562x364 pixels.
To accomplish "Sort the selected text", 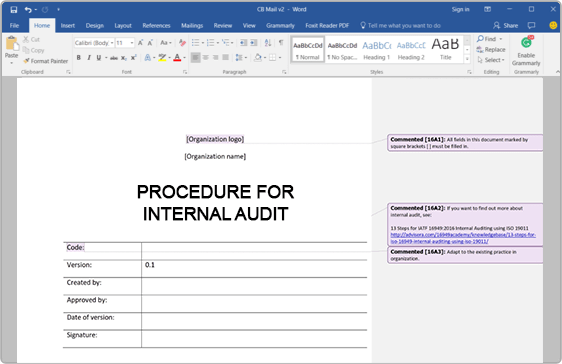I will (x=268, y=43).
